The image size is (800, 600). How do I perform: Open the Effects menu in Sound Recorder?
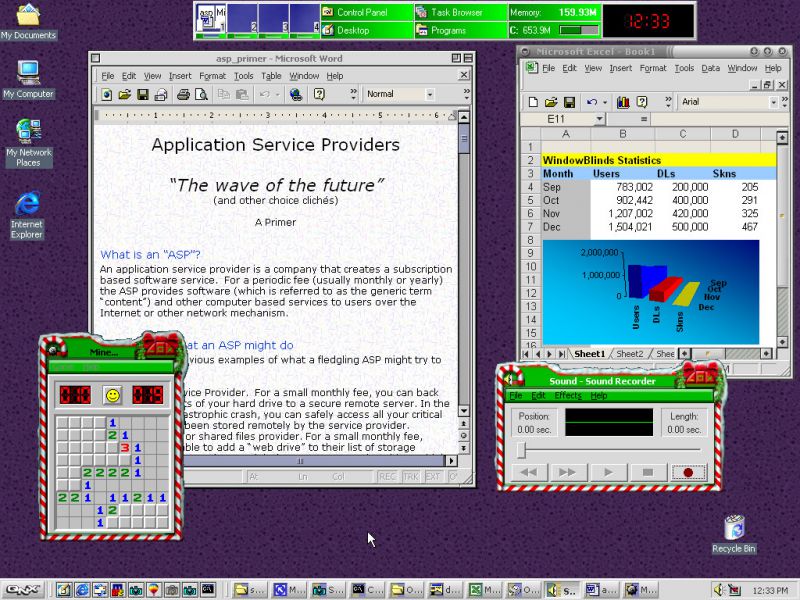tap(567, 395)
